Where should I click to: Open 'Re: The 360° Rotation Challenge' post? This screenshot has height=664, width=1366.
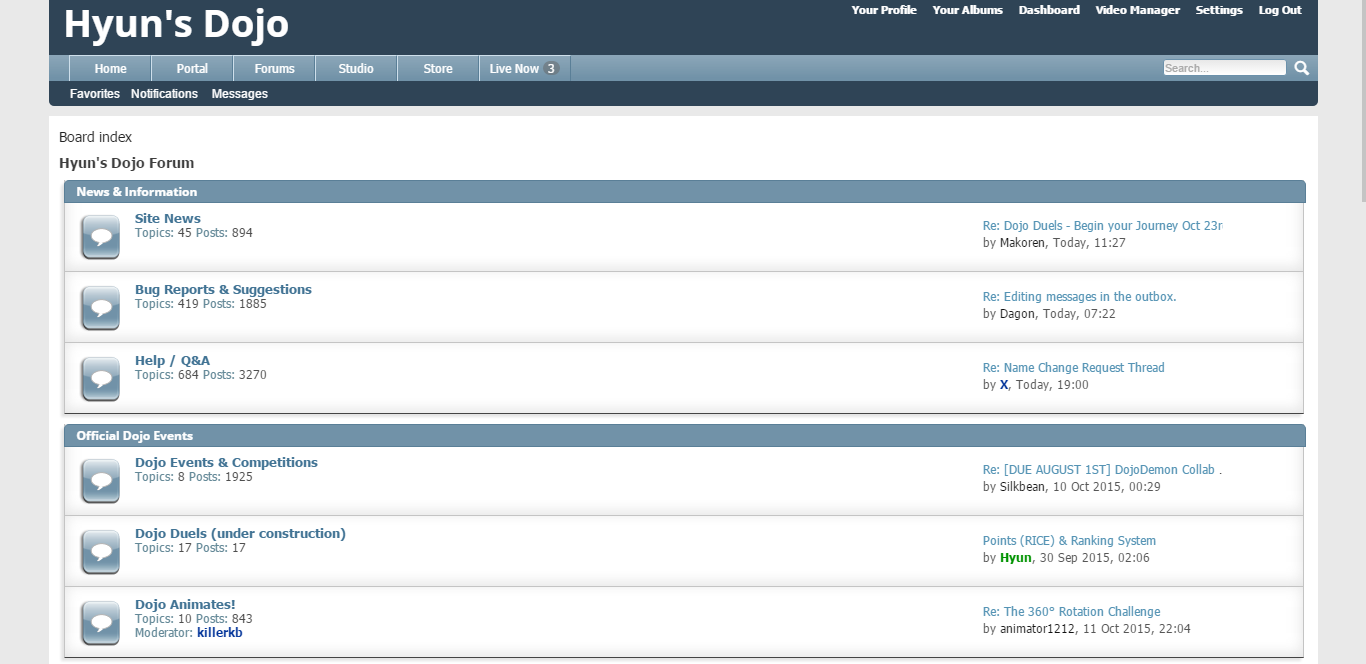1071,612
